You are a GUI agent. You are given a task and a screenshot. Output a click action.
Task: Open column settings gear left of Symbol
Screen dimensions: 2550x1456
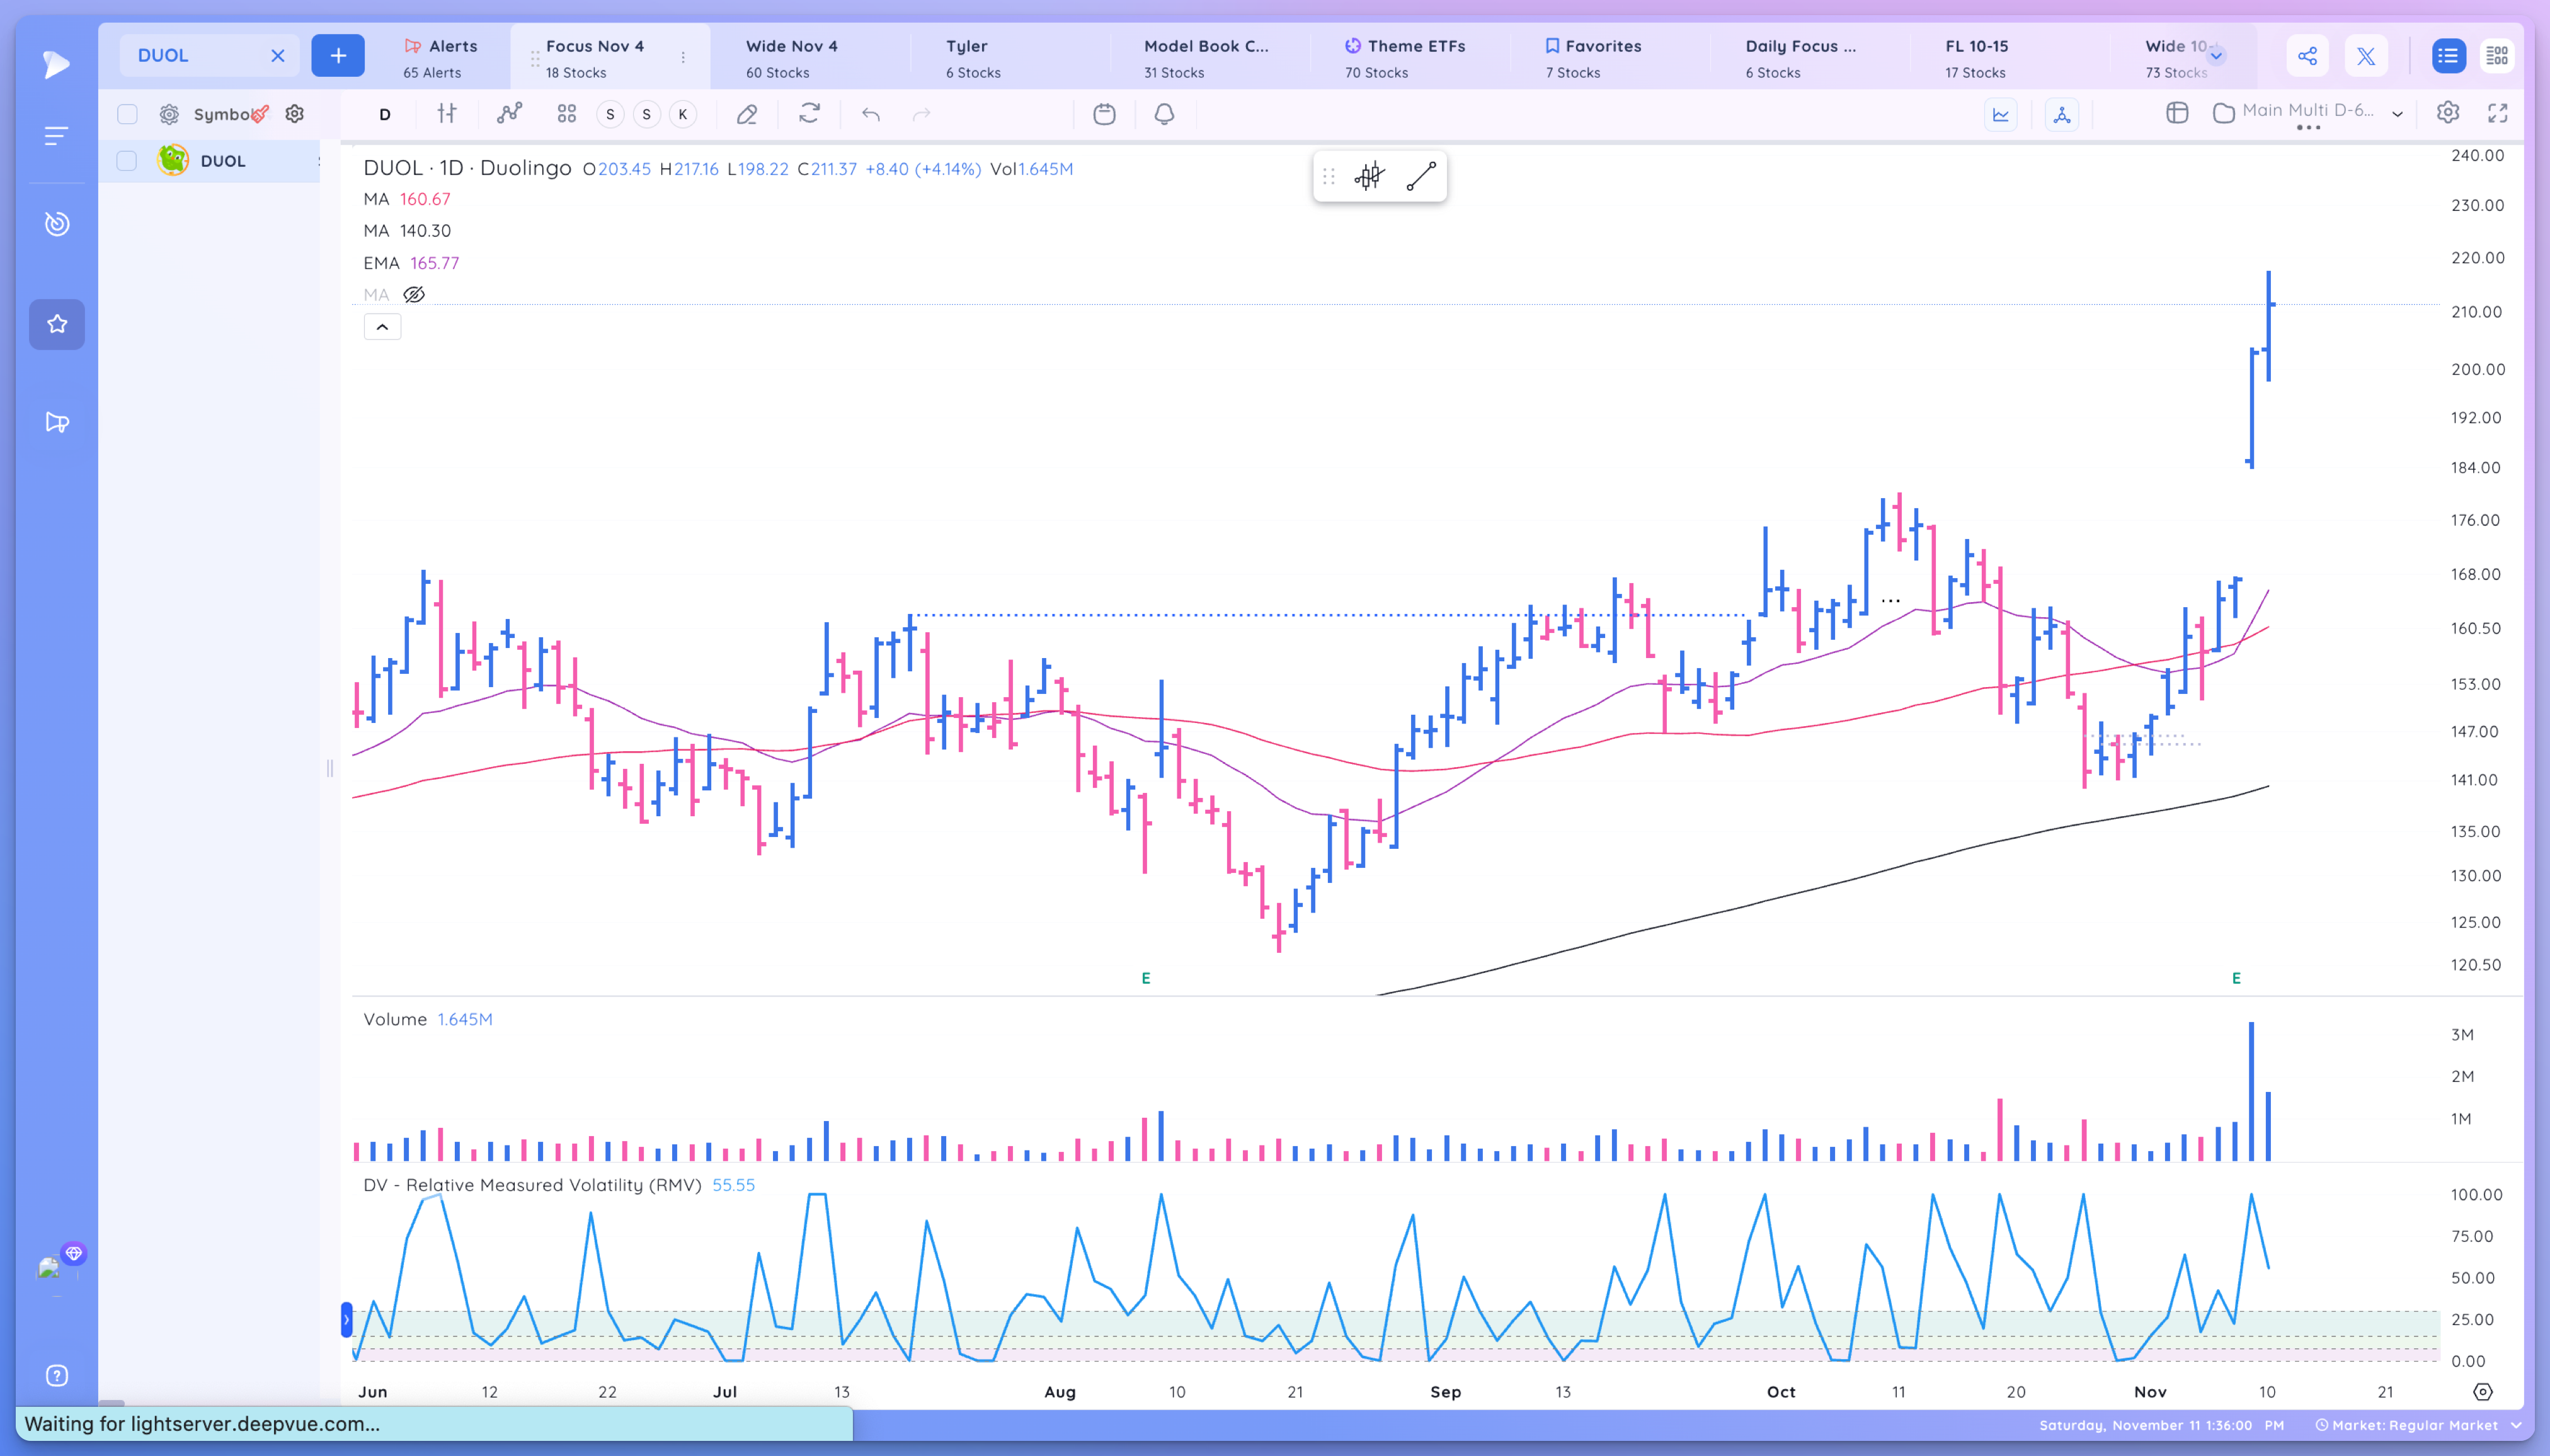pos(169,114)
